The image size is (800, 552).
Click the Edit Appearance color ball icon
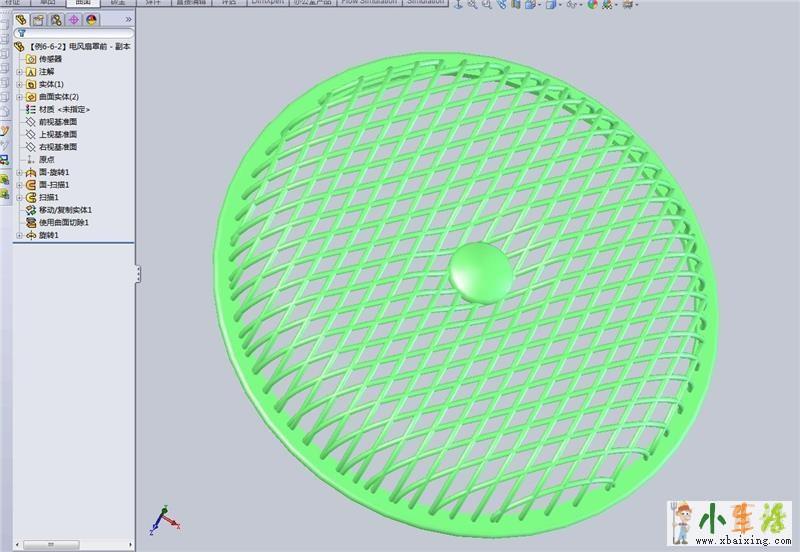point(592,5)
